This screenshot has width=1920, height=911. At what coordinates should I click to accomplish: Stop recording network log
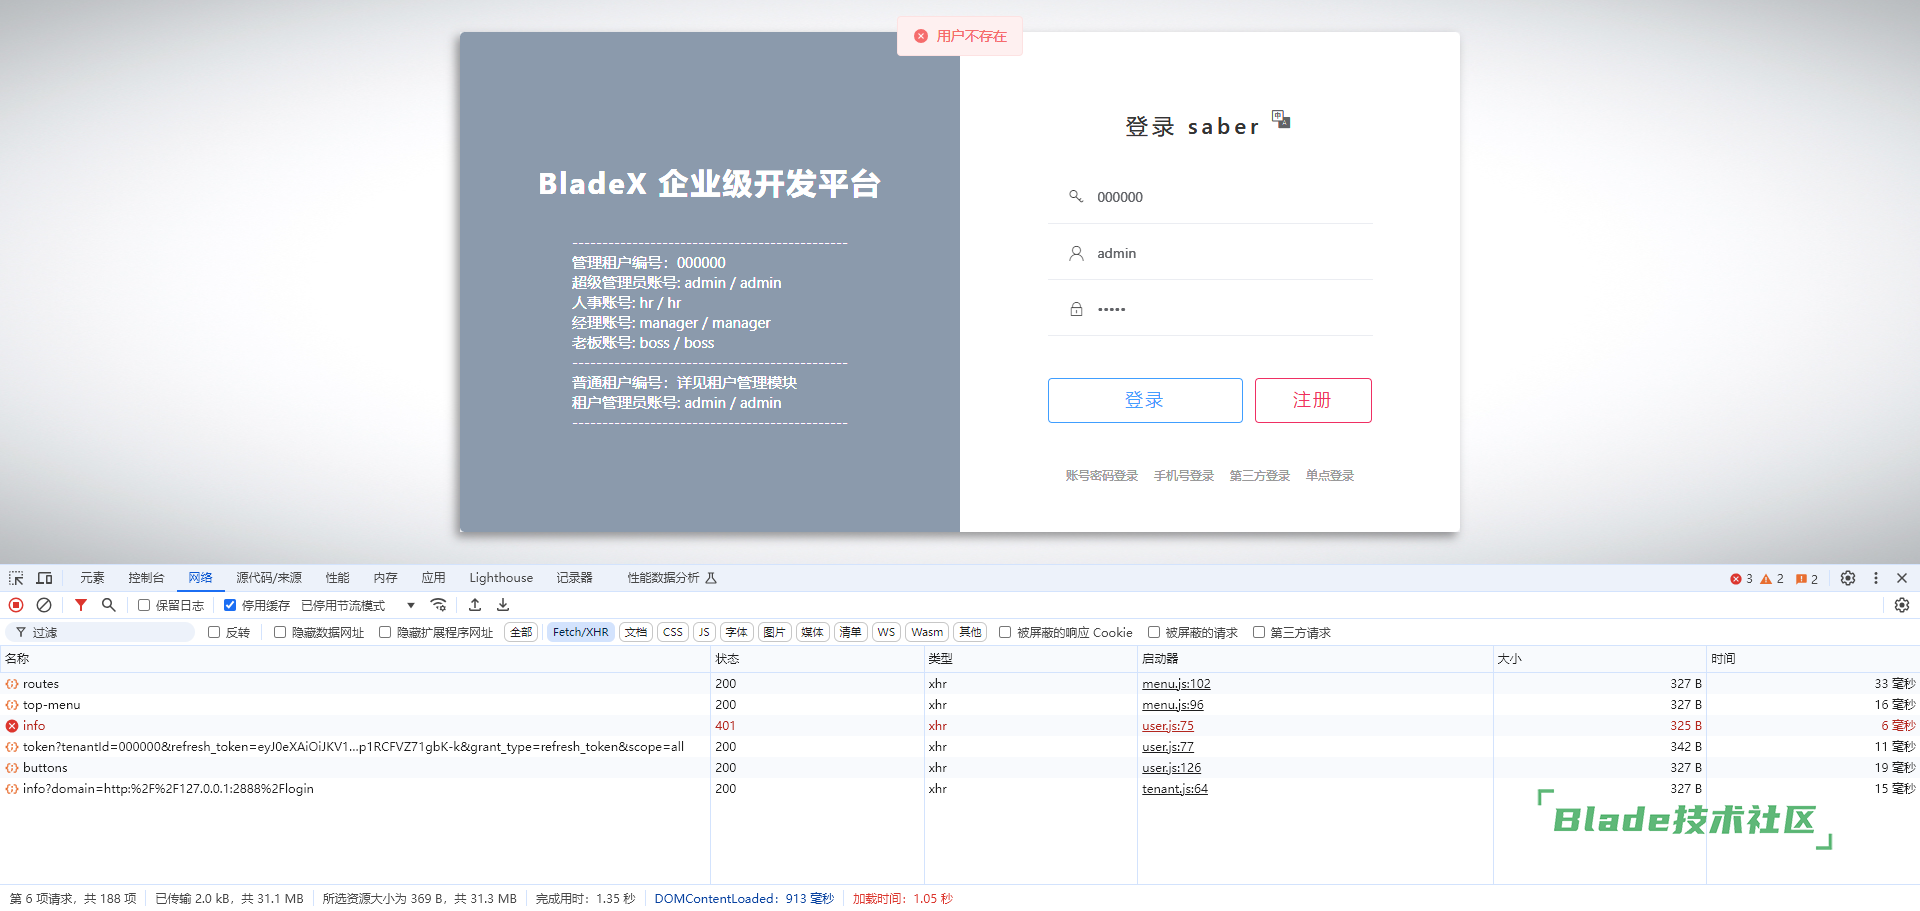16,605
